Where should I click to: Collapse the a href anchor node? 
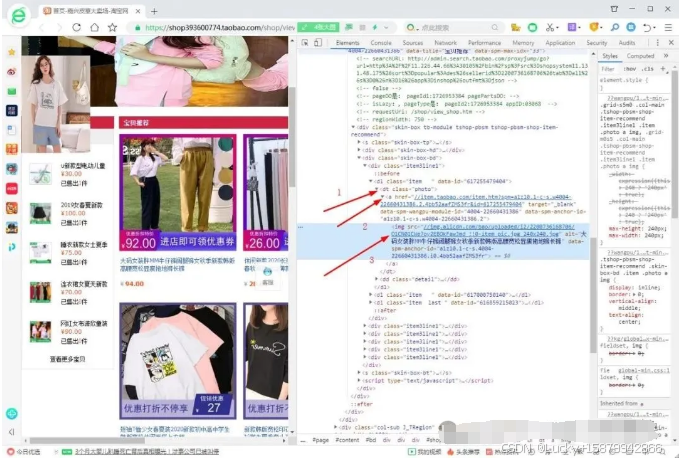pyautogui.click(x=383, y=197)
